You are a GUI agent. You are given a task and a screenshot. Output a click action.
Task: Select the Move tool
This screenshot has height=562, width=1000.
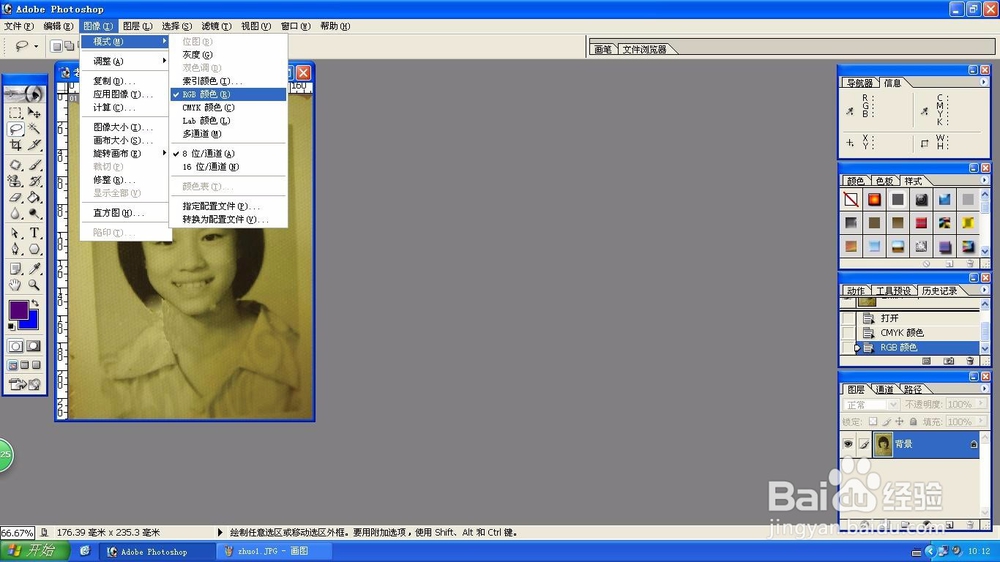point(34,113)
